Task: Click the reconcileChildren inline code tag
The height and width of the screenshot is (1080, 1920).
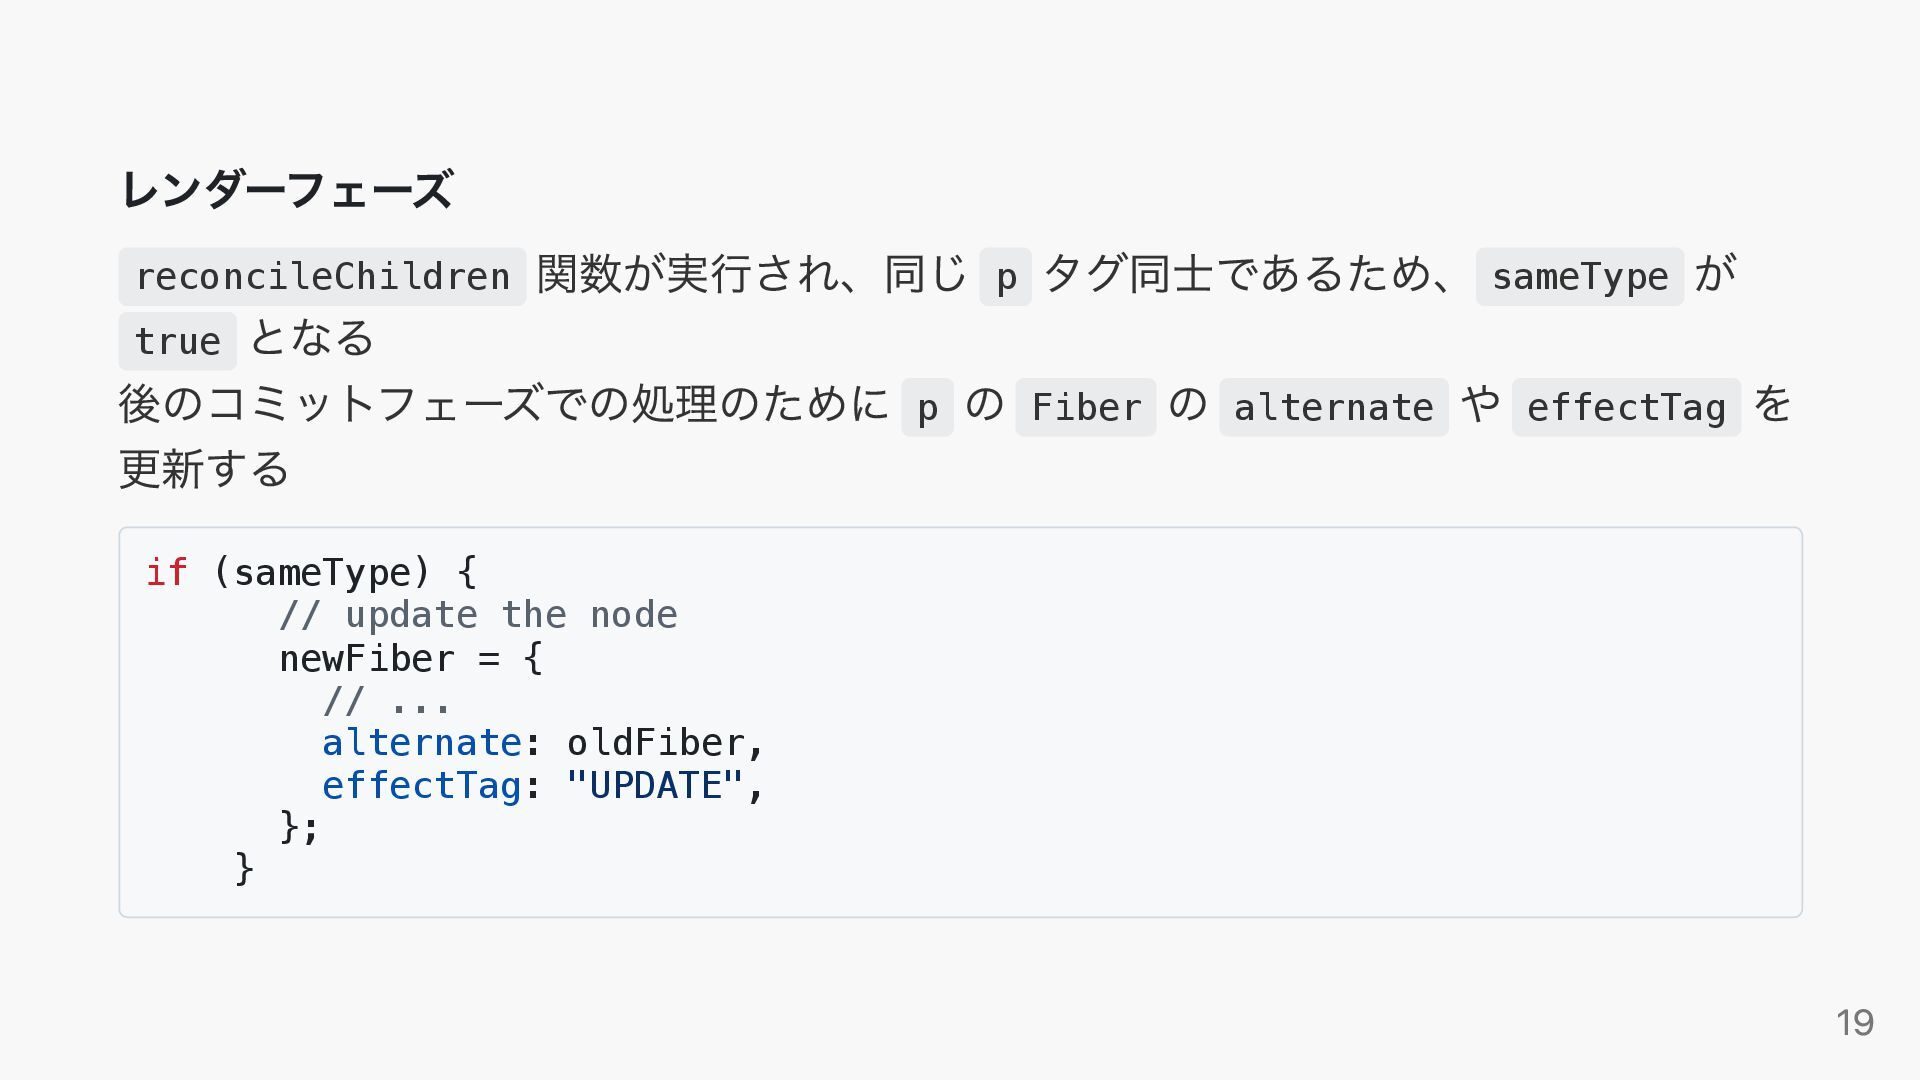Action: [x=322, y=276]
